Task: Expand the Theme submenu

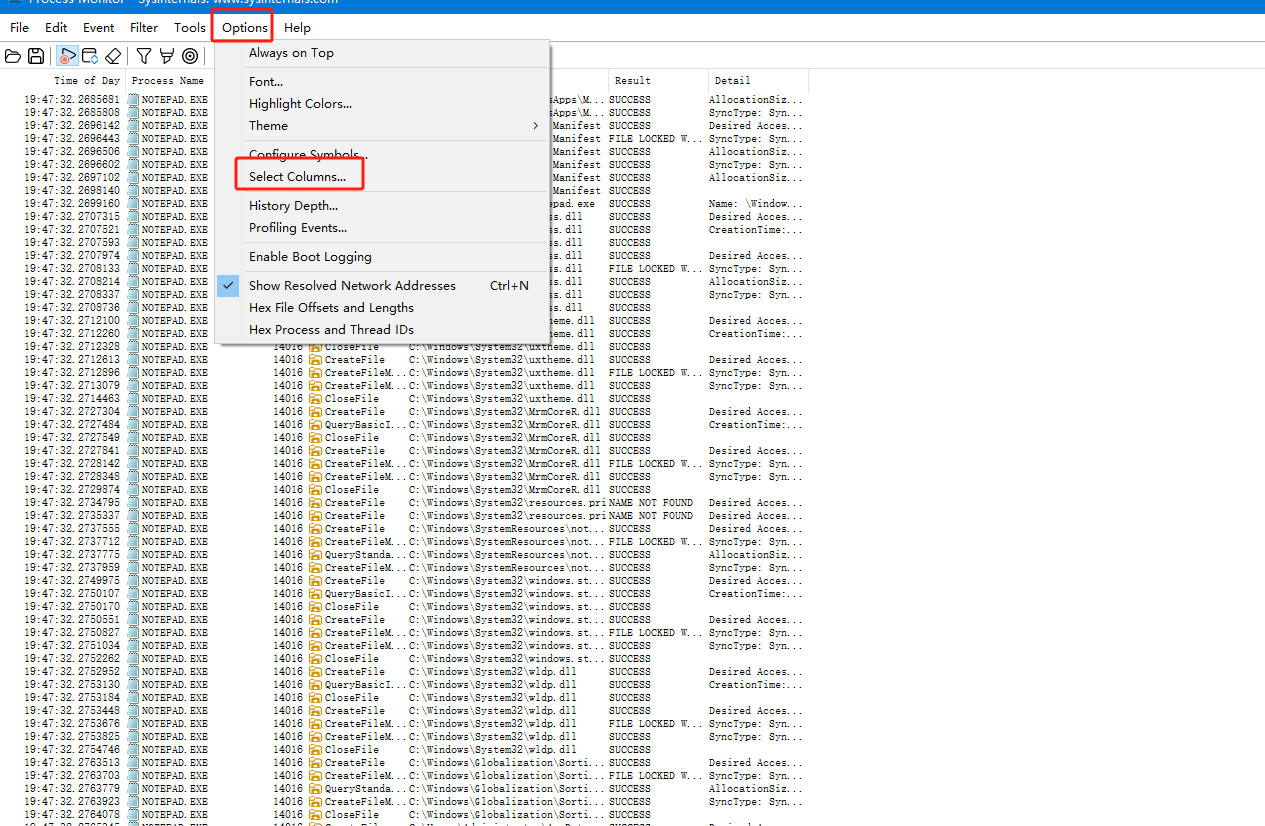Action: click(x=268, y=126)
